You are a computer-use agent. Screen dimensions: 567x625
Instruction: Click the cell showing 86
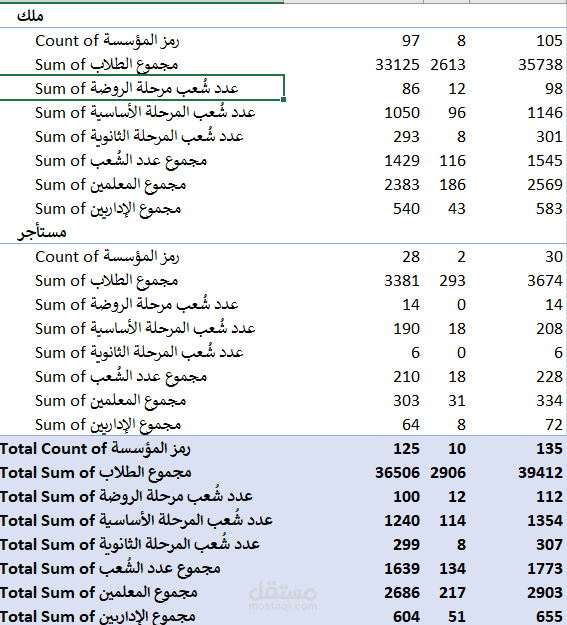point(411,88)
